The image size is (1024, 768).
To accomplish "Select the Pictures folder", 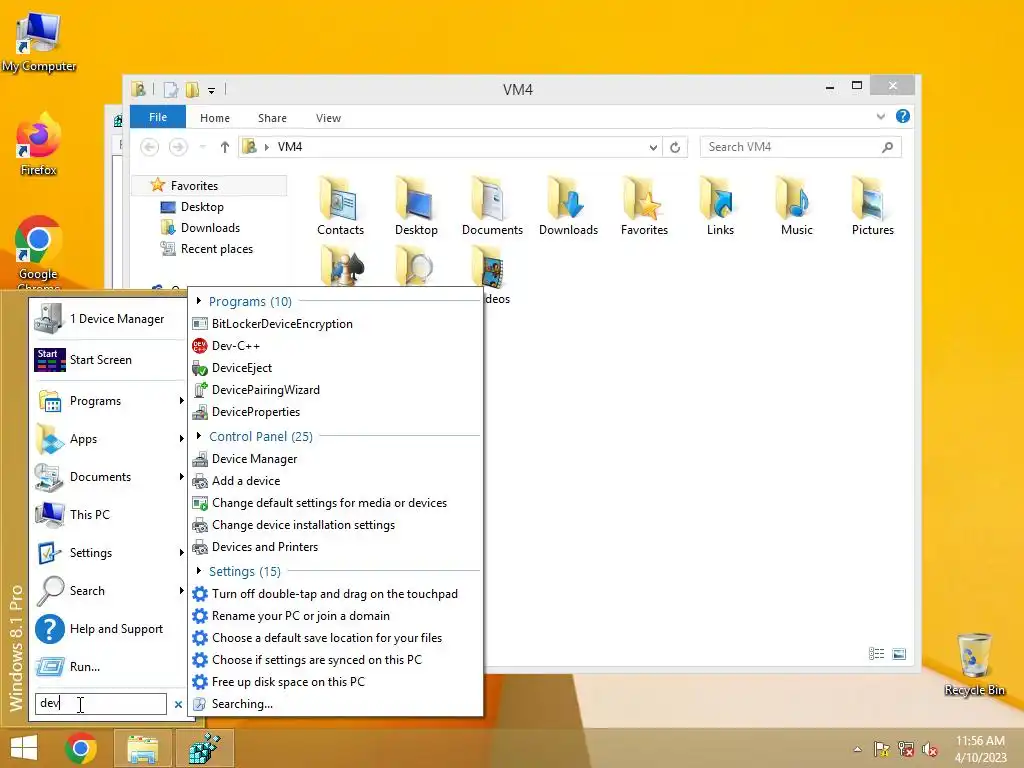I will [872, 206].
